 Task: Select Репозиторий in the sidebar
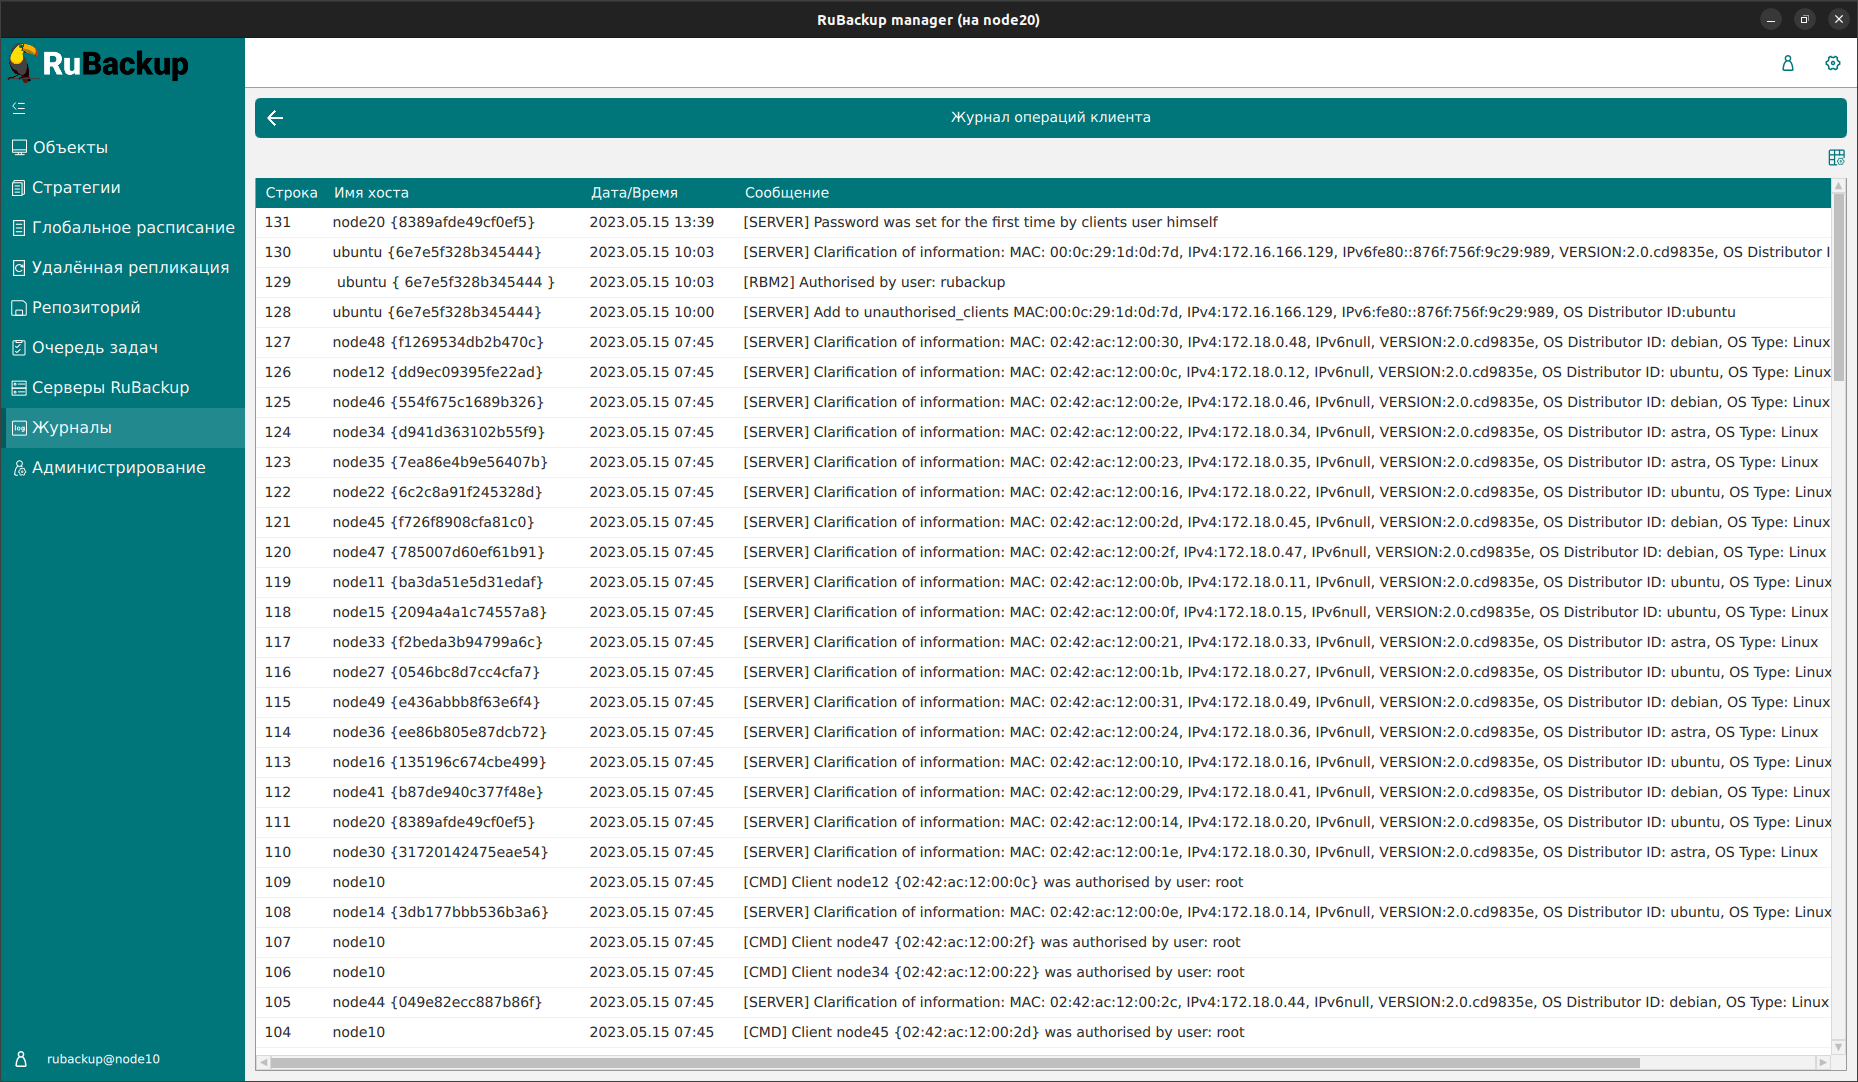pos(86,308)
